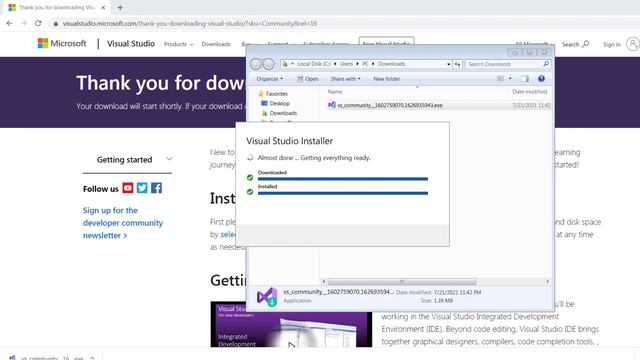Open the Share with menu

(345, 79)
